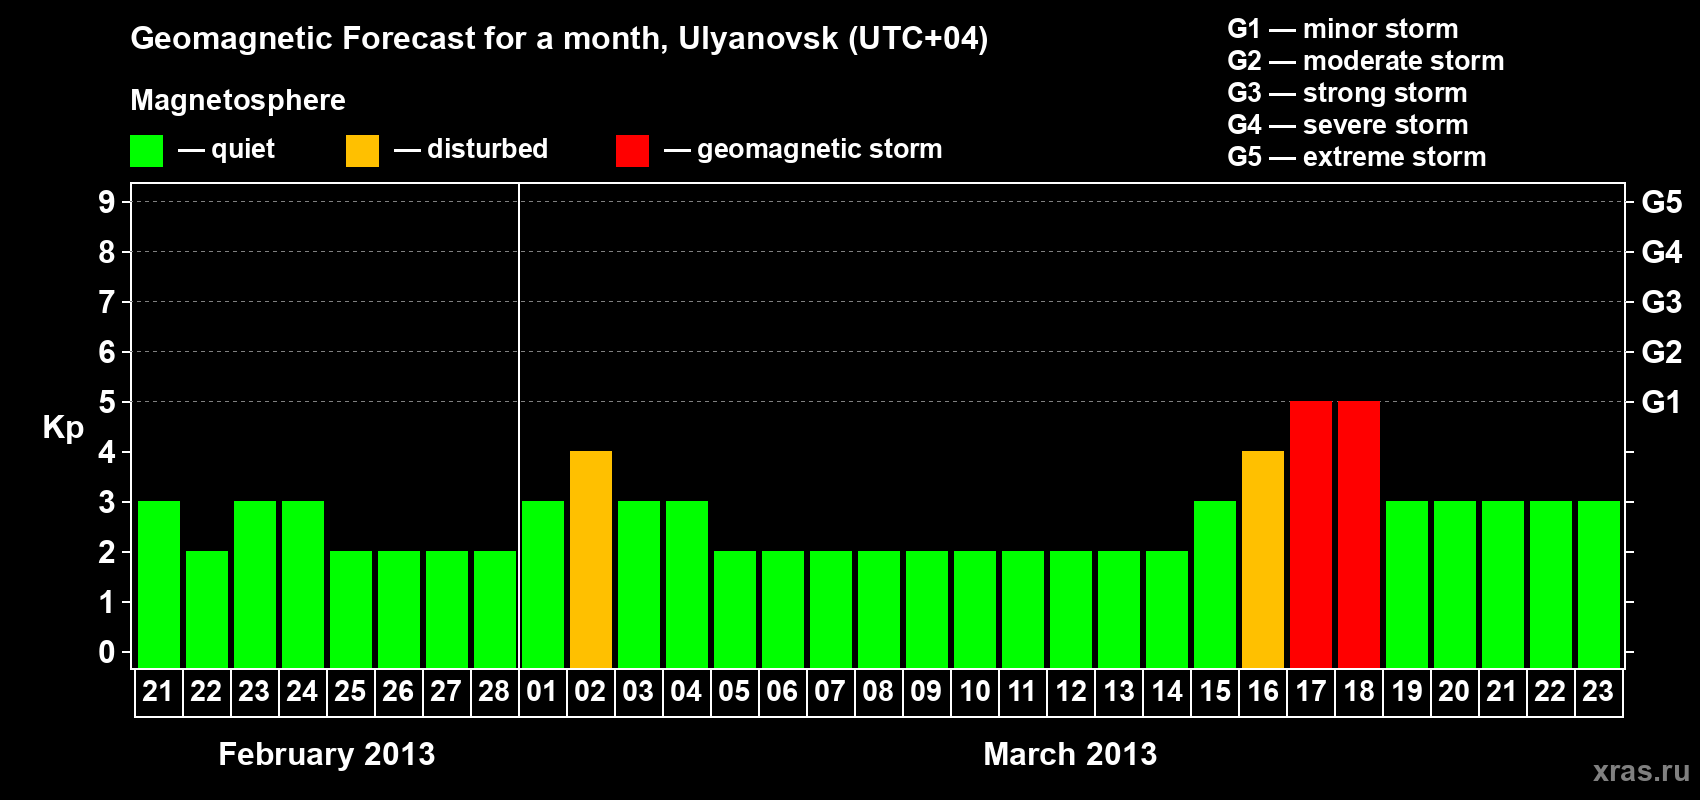Click the red geomagnetic storm legend swatch
The image size is (1700, 800).
coord(632,151)
